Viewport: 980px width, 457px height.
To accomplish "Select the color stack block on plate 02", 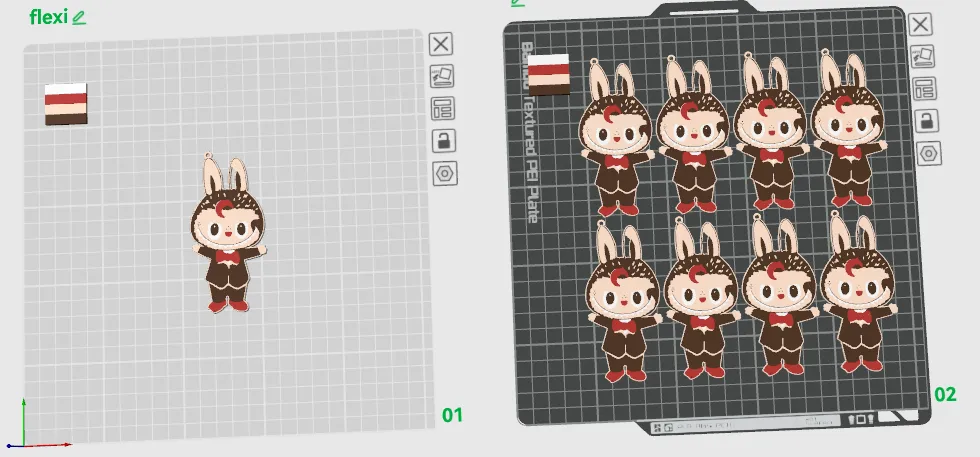I will pyautogui.click(x=549, y=74).
